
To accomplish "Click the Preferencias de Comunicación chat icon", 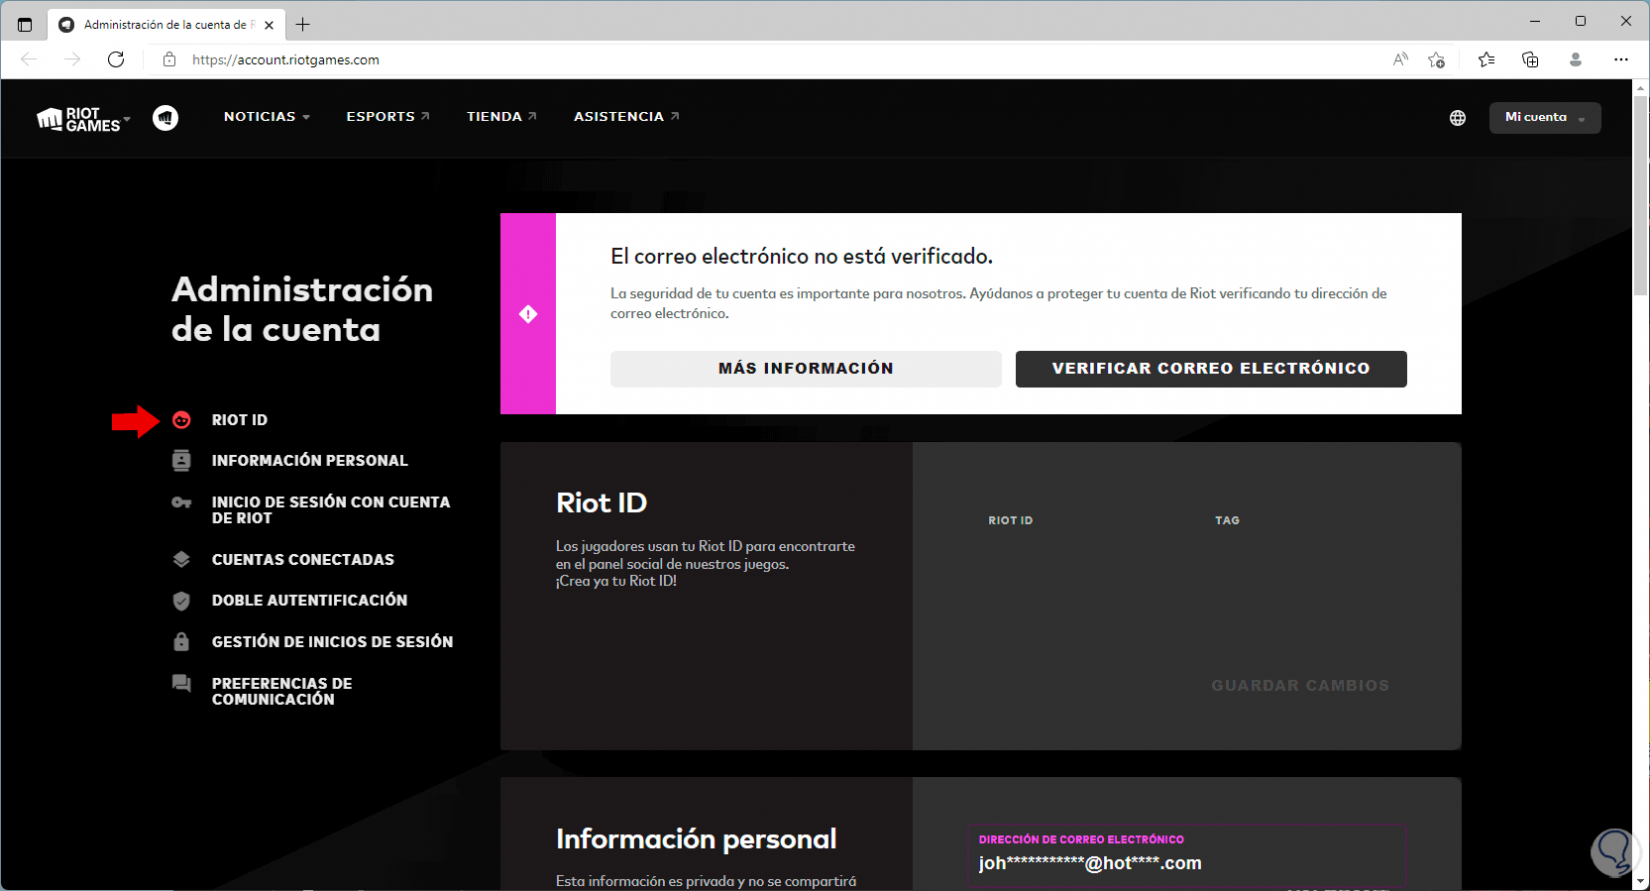I will pos(181,683).
